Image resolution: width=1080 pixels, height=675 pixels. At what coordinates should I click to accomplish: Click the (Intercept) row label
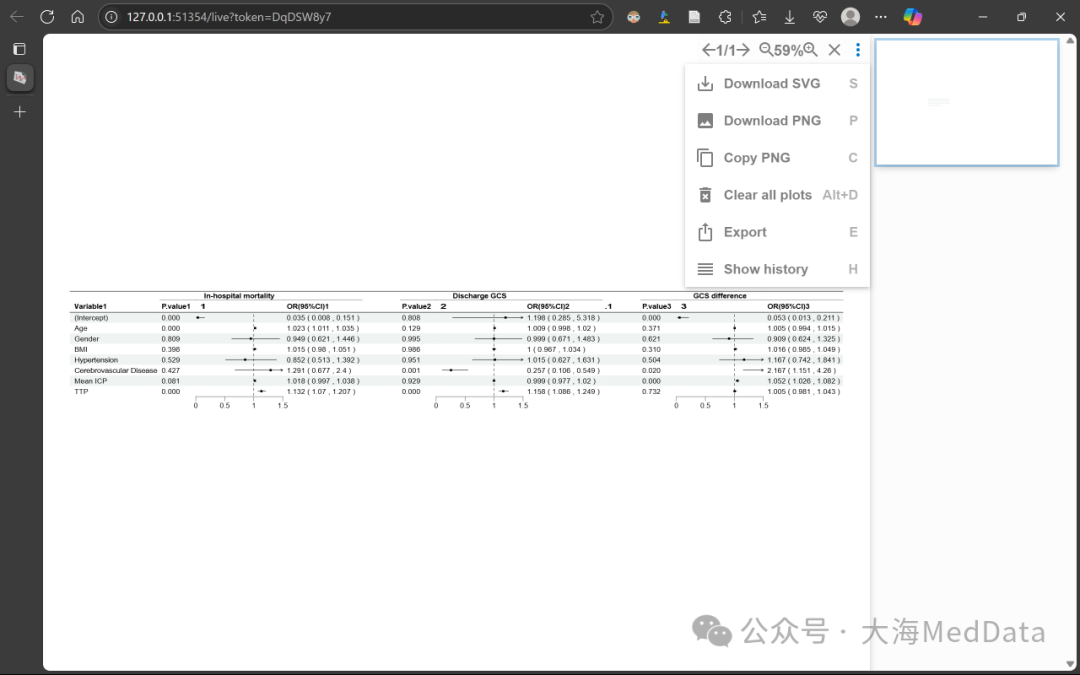[91, 318]
